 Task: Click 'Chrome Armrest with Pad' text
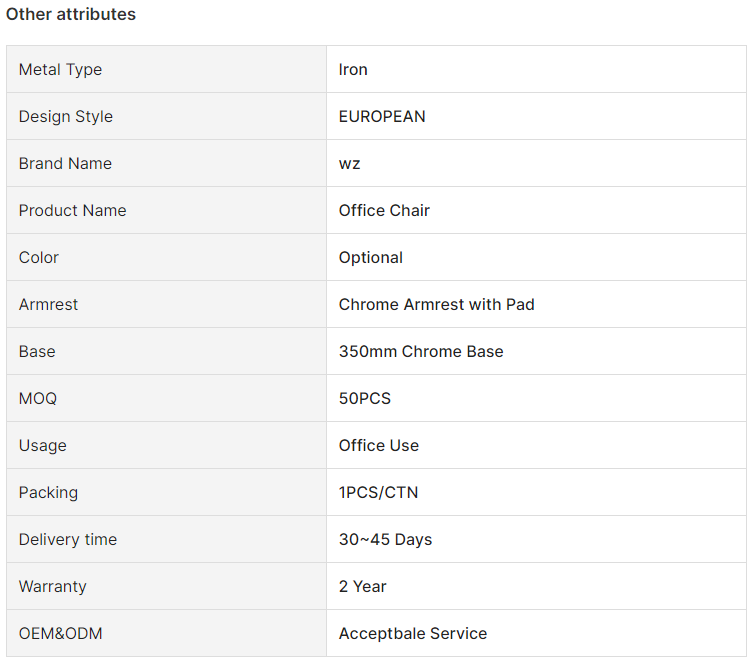point(436,304)
